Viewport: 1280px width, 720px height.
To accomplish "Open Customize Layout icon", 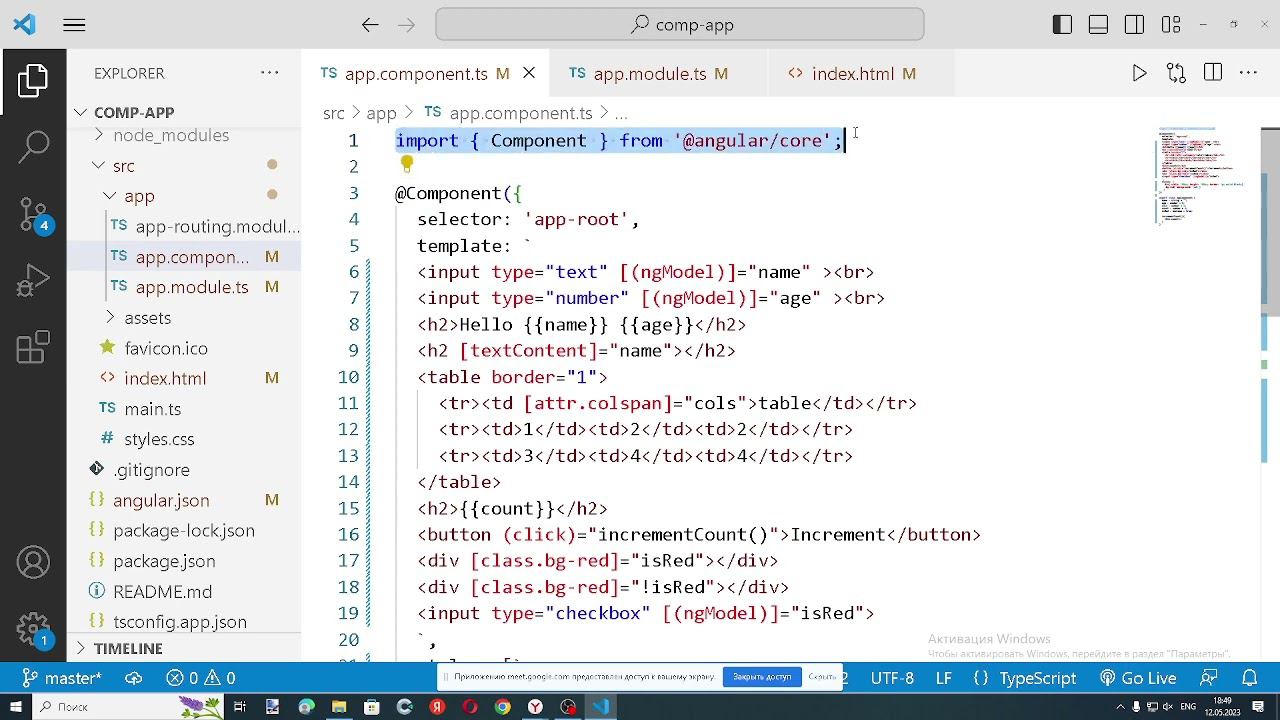I will [x=1170, y=25].
